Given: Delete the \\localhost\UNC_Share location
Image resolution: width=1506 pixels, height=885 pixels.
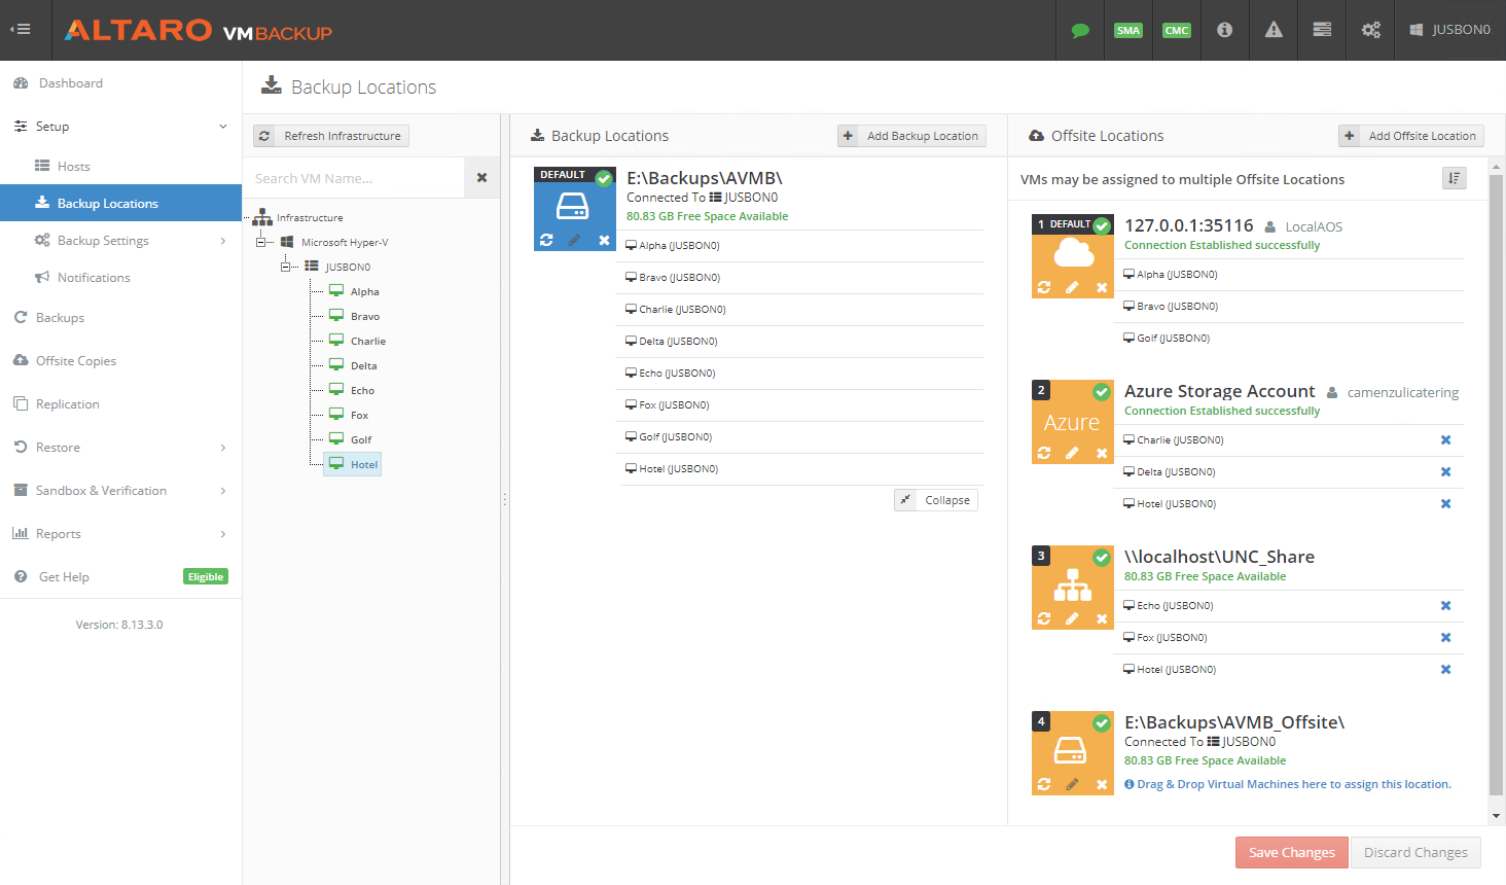Looking at the screenshot, I should (x=1102, y=619).
